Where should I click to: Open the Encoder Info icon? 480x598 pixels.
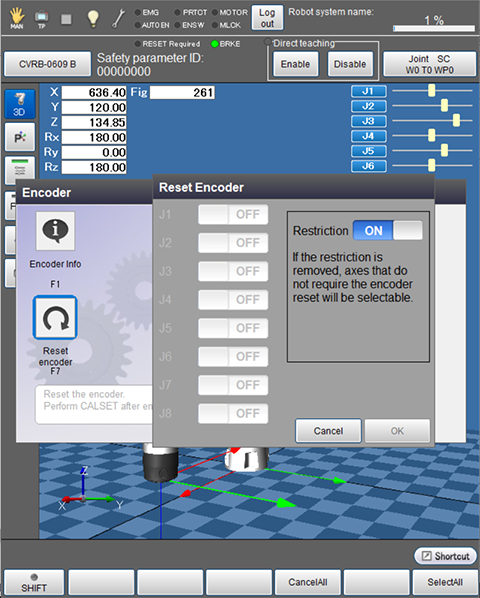pyautogui.click(x=55, y=231)
